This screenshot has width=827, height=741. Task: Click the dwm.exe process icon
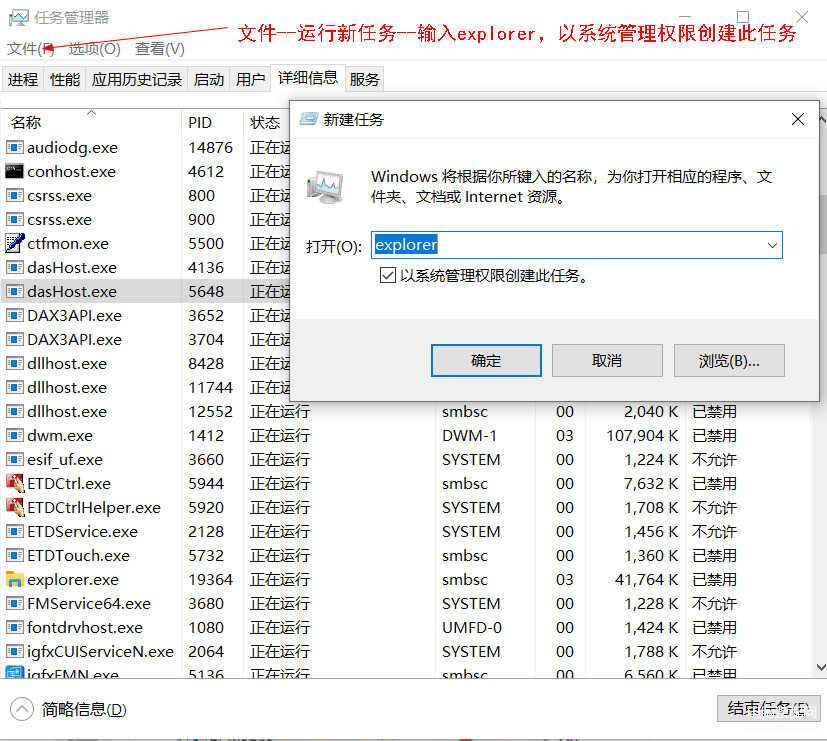tap(14, 435)
